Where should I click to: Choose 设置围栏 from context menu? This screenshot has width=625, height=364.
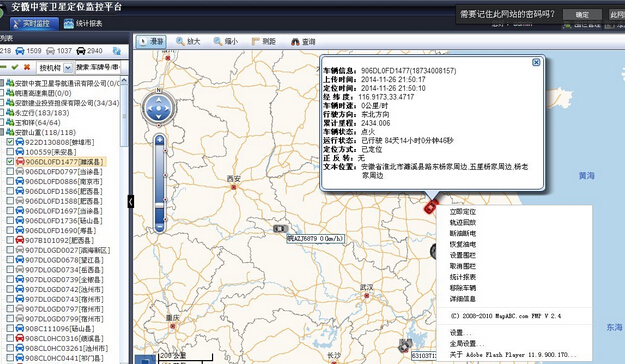tap(462, 255)
